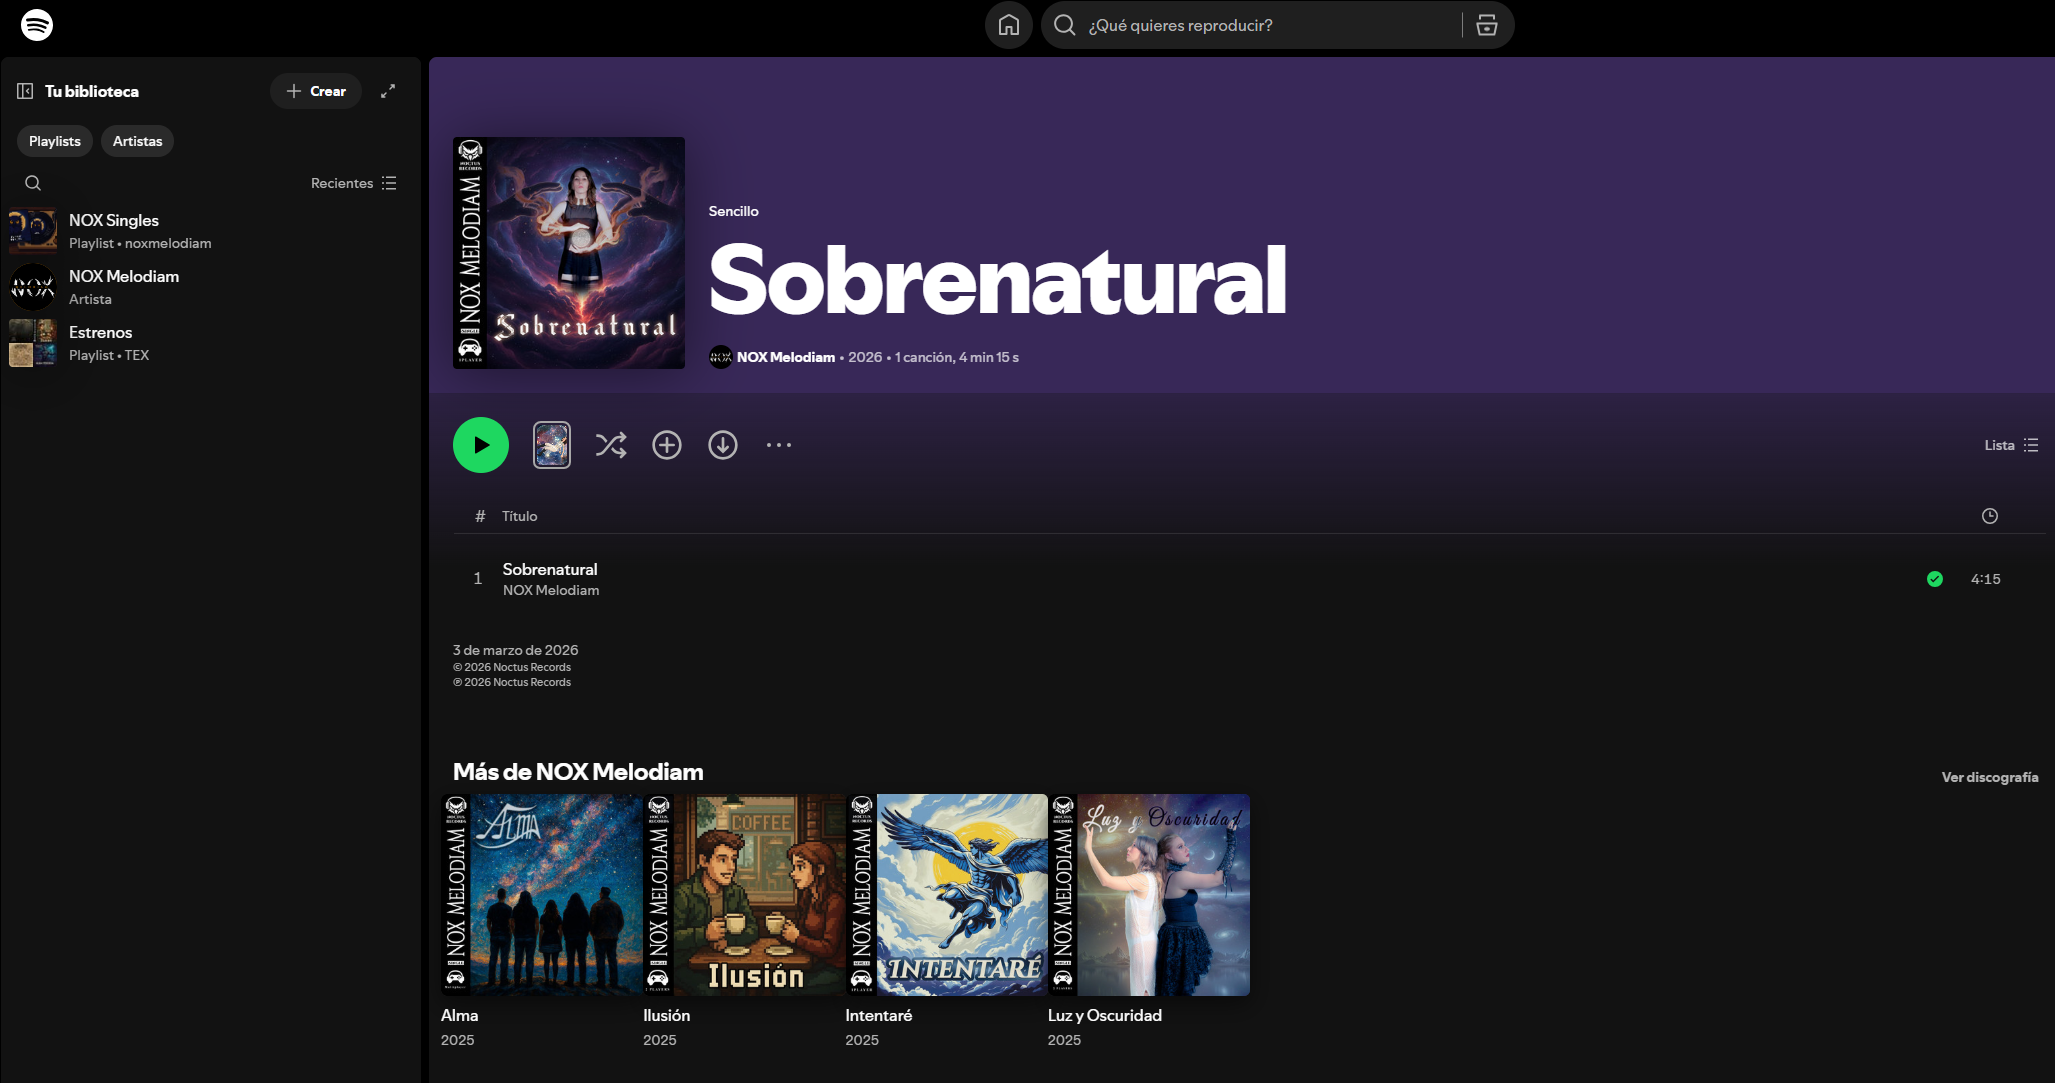Image resolution: width=2055 pixels, height=1083 pixels.
Task: Click the Spotify logo
Action: pyautogui.click(x=37, y=25)
